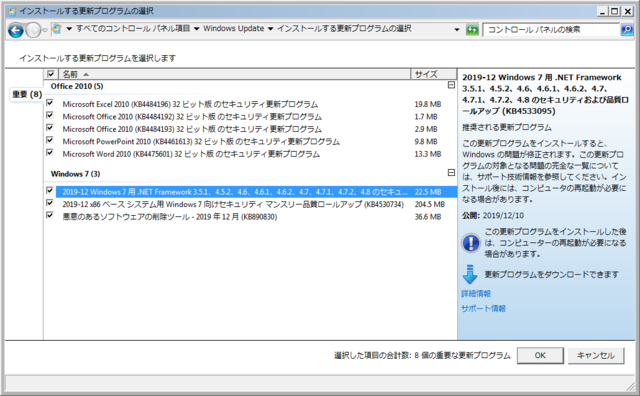This screenshot has height=396, width=640.
Task: Click the 19.8 MB size value
Action: (428, 105)
